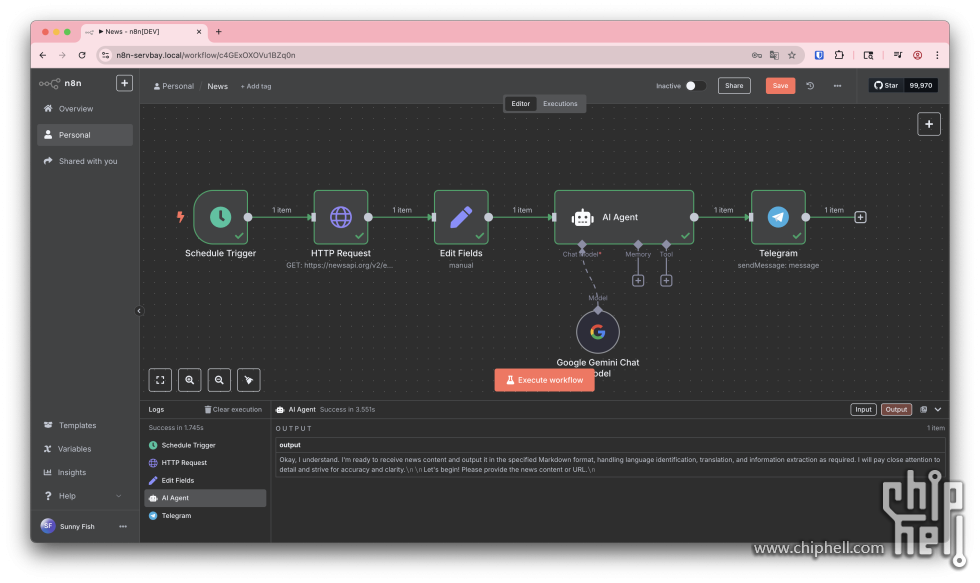980x583 pixels.
Task: Select HTTP Request log entry
Action: (x=205, y=462)
